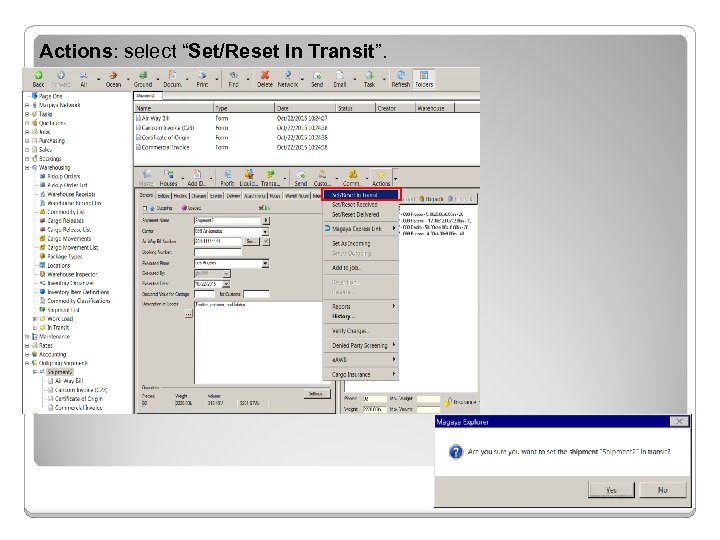
Task: Collapse the Warehousing tree node
Action: tap(27, 168)
